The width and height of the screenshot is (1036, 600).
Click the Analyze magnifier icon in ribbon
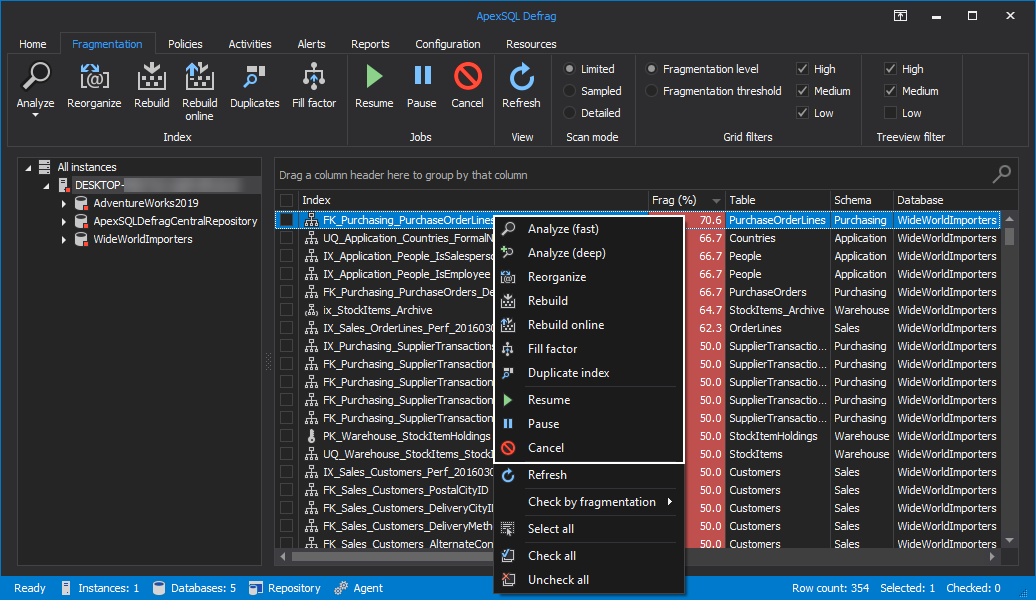(x=36, y=77)
